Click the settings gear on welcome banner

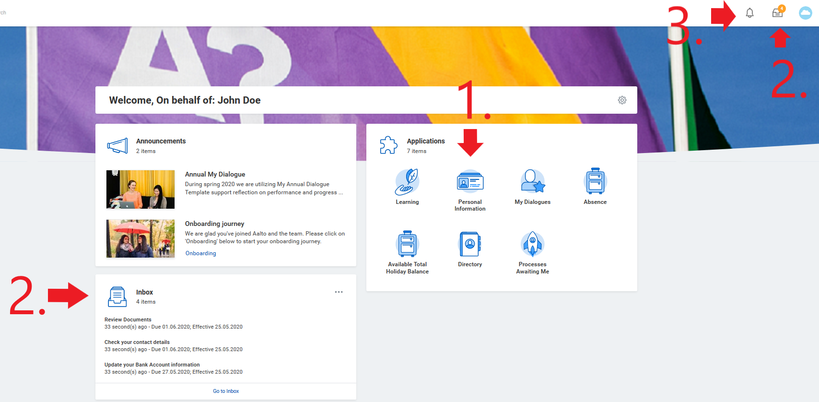pyautogui.click(x=622, y=100)
